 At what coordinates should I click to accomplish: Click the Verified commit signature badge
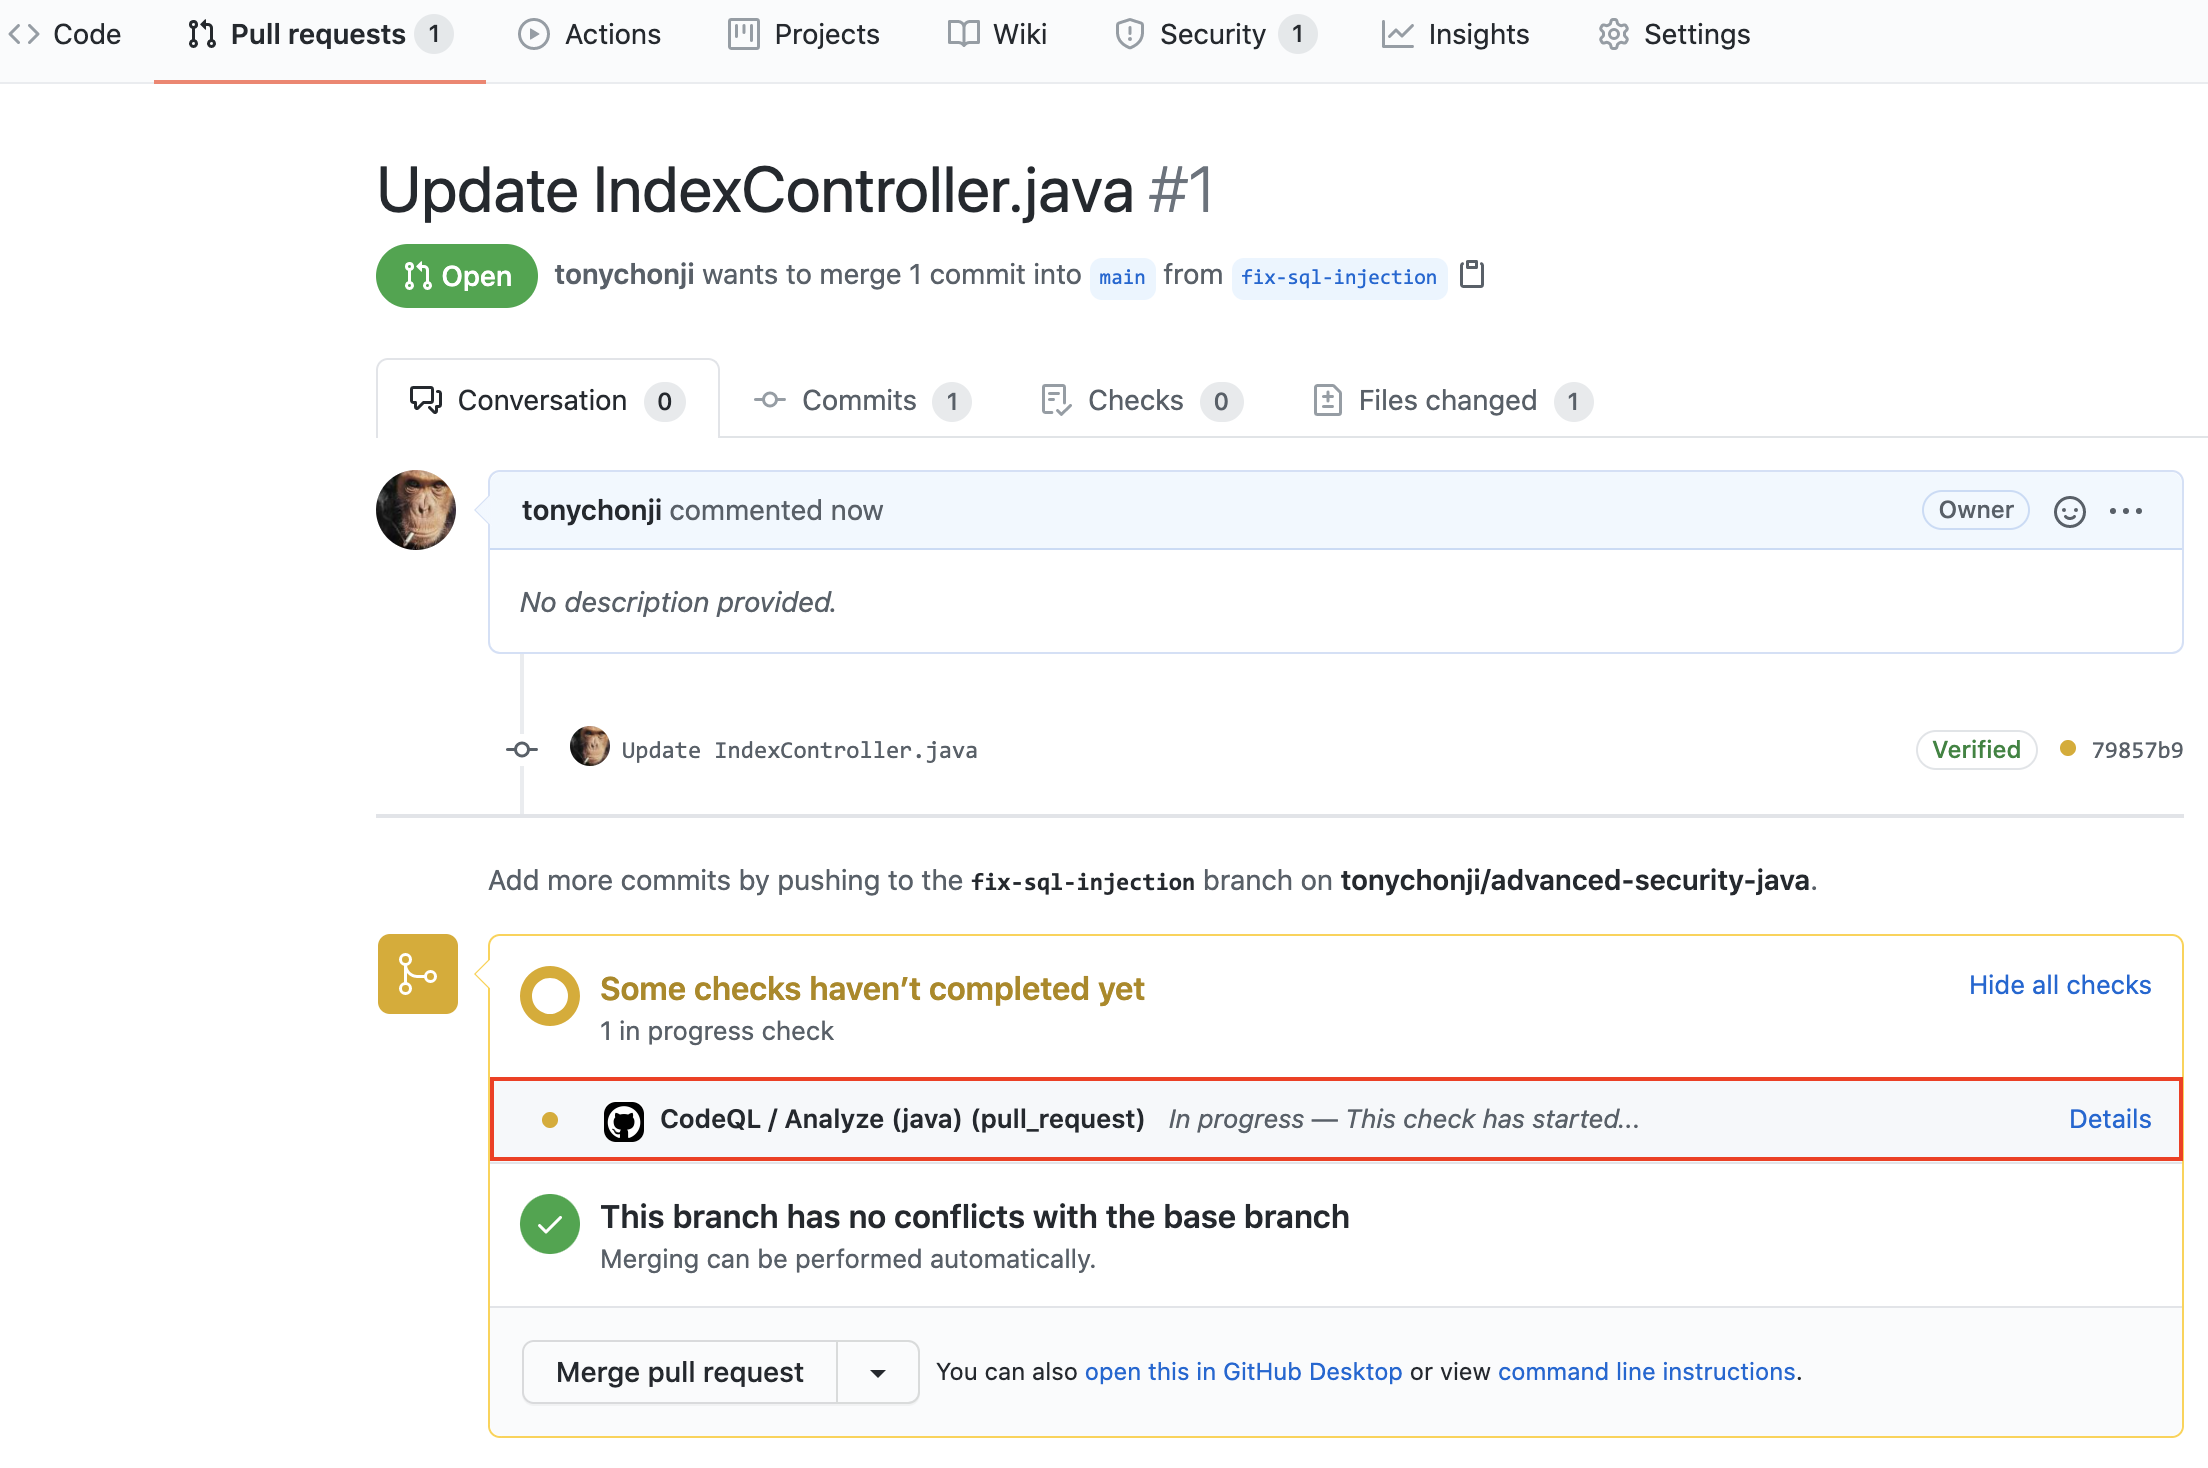tap(1976, 750)
